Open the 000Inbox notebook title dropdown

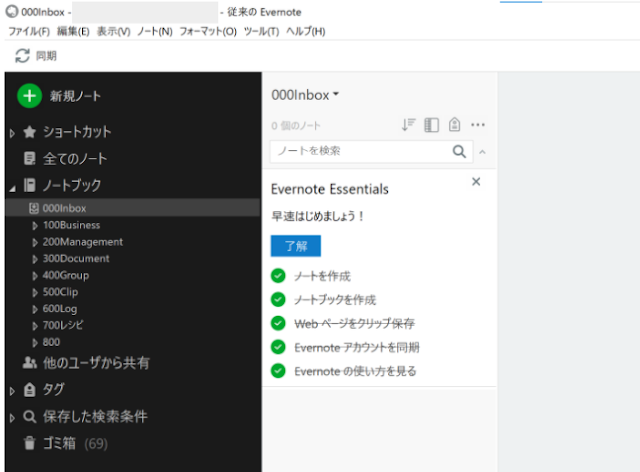pos(305,95)
